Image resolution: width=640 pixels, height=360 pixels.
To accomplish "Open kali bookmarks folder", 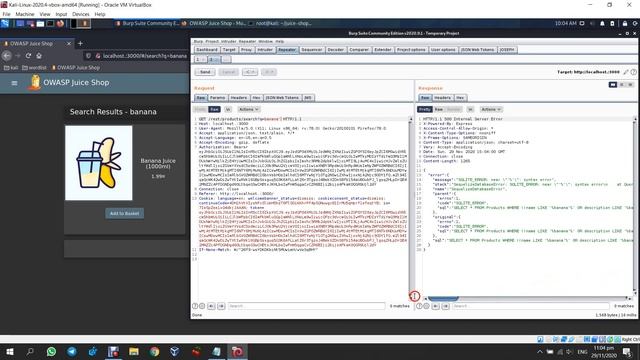I will [x=11, y=68].
